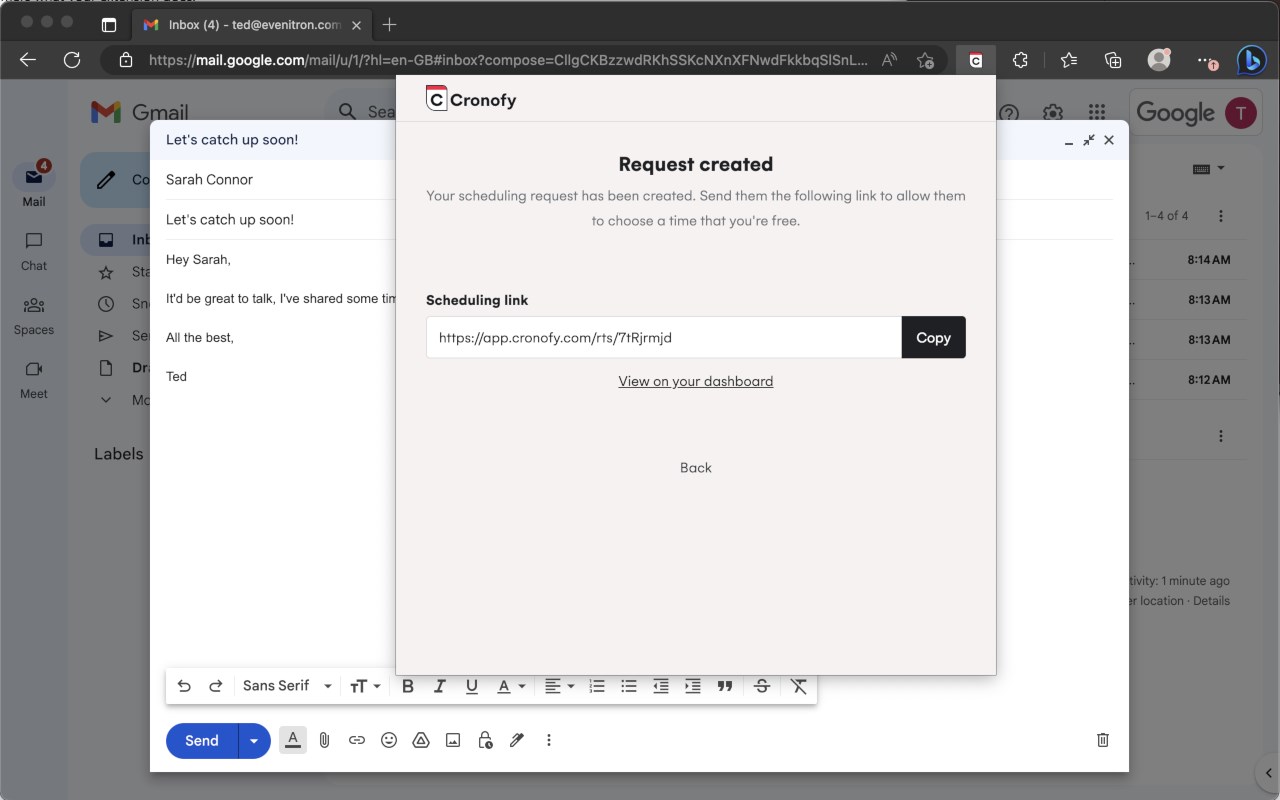This screenshot has height=800, width=1280.
Task: Send the email to Sarah Connor
Action: [x=202, y=741]
